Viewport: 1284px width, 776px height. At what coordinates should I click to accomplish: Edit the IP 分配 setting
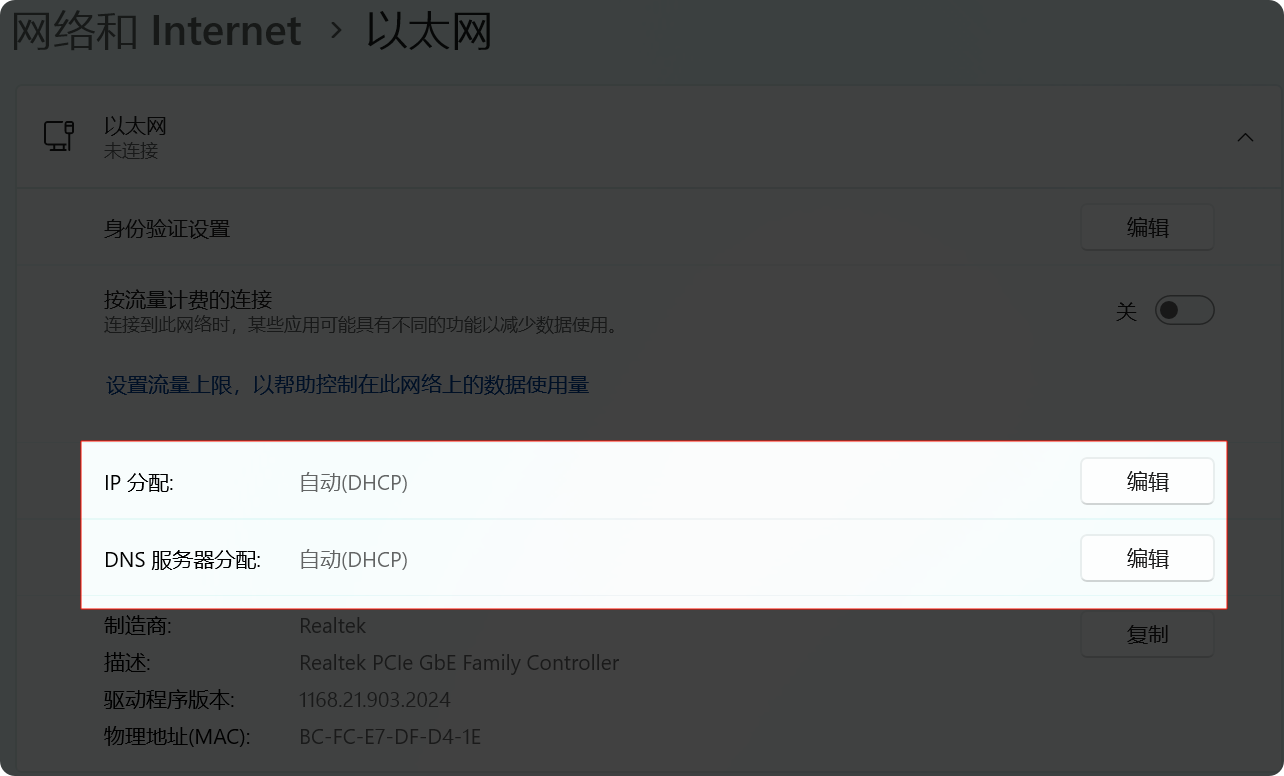click(x=1147, y=482)
